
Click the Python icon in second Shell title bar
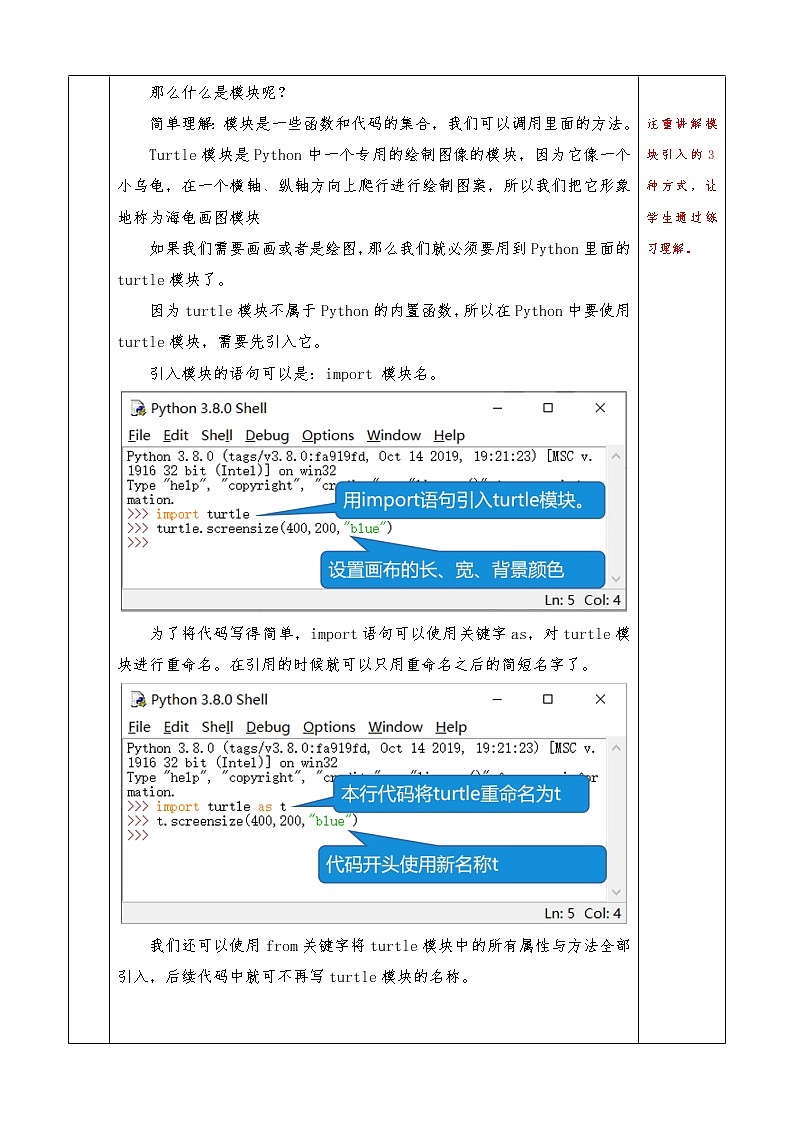click(x=137, y=700)
